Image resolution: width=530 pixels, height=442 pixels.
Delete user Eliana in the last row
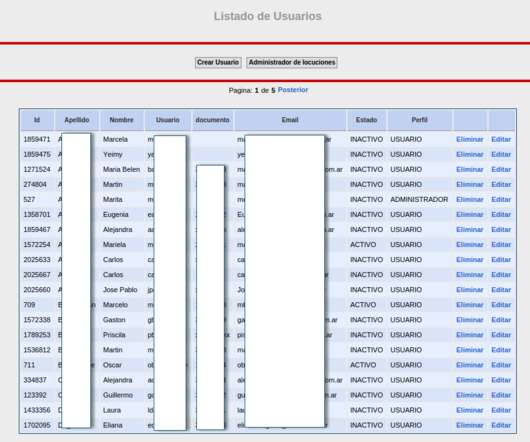click(469, 425)
